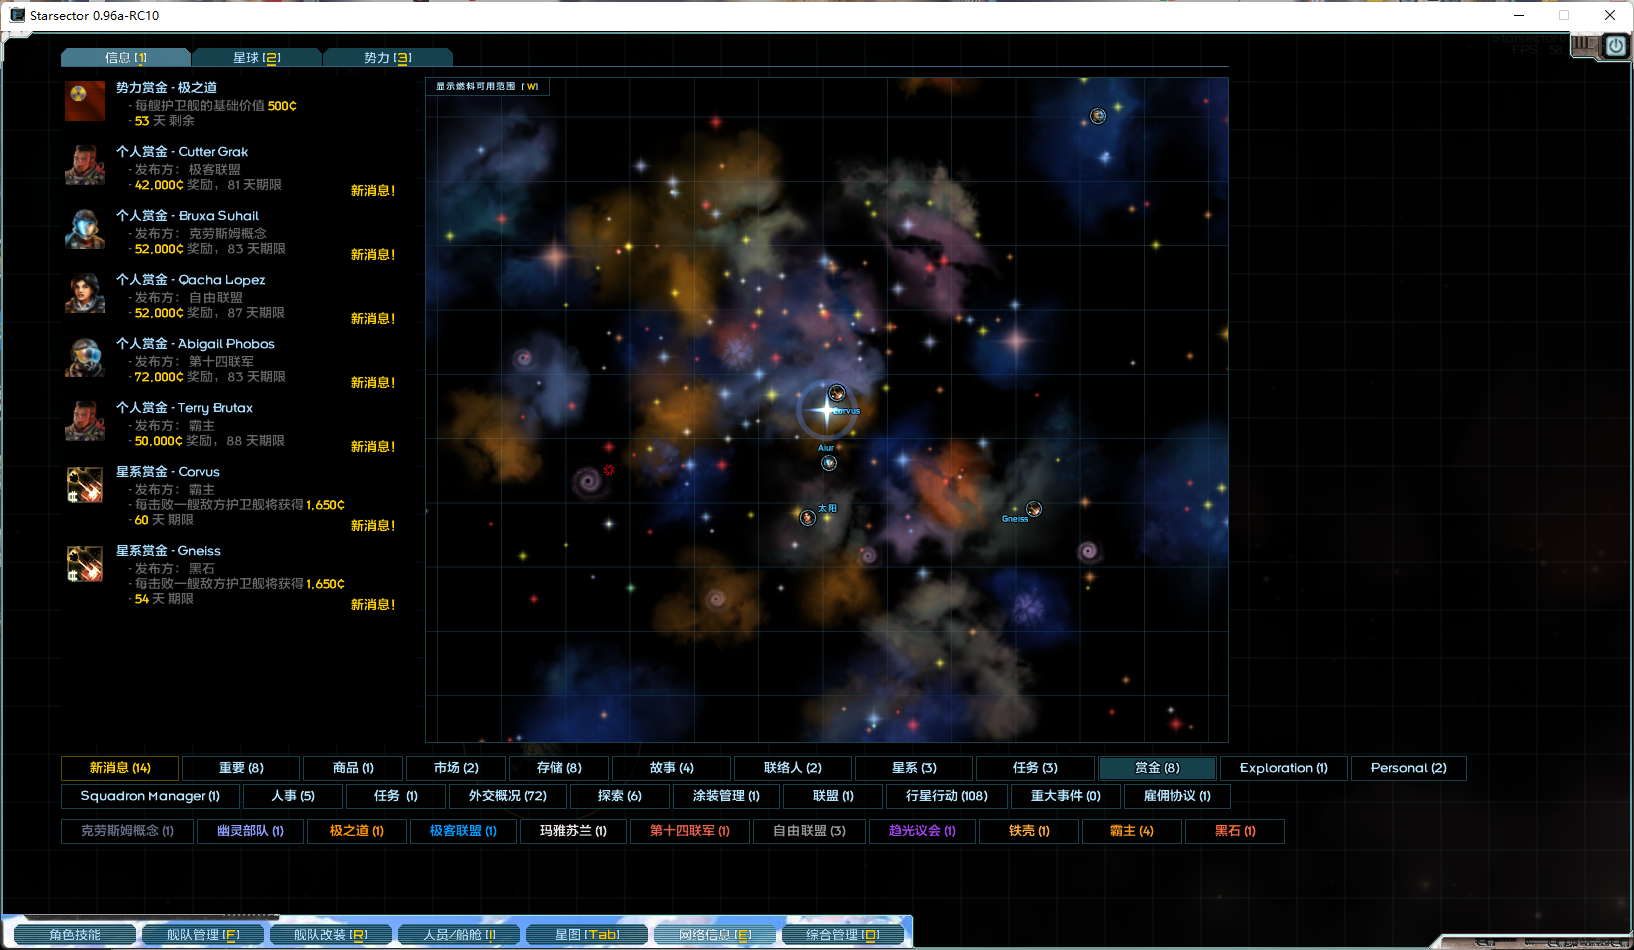The height and width of the screenshot is (950, 1634).
Task: Toggle the 新消息 (14) filter
Action: pyautogui.click(x=120, y=768)
